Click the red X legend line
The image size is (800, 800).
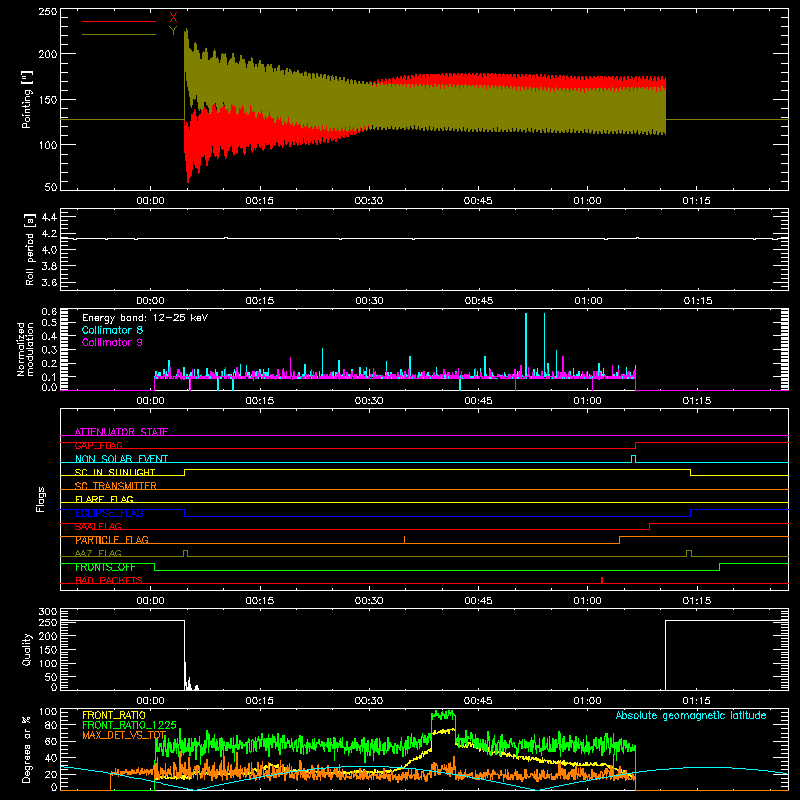tap(119, 21)
